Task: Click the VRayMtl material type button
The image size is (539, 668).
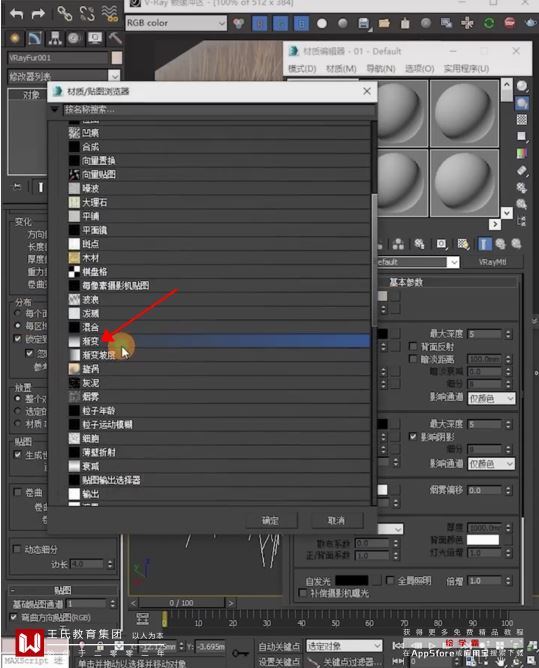Action: [493, 262]
